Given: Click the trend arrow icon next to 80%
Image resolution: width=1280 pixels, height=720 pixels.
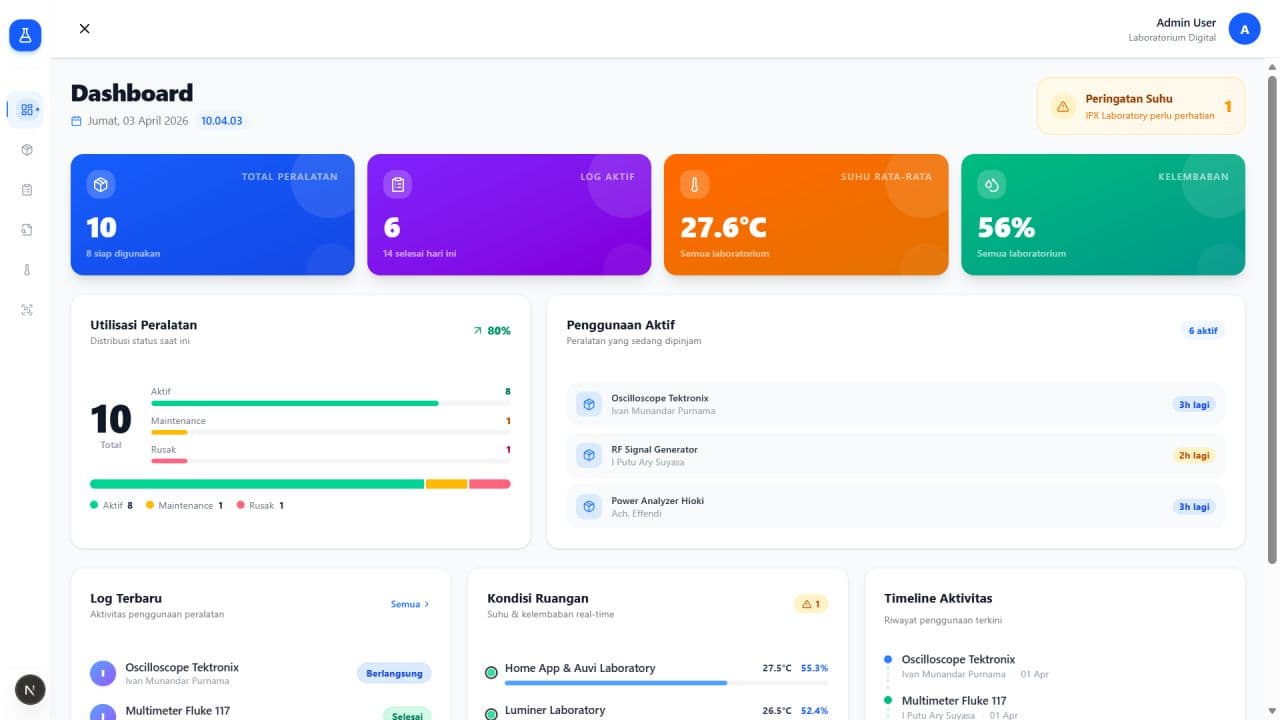Looking at the screenshot, I should (477, 331).
